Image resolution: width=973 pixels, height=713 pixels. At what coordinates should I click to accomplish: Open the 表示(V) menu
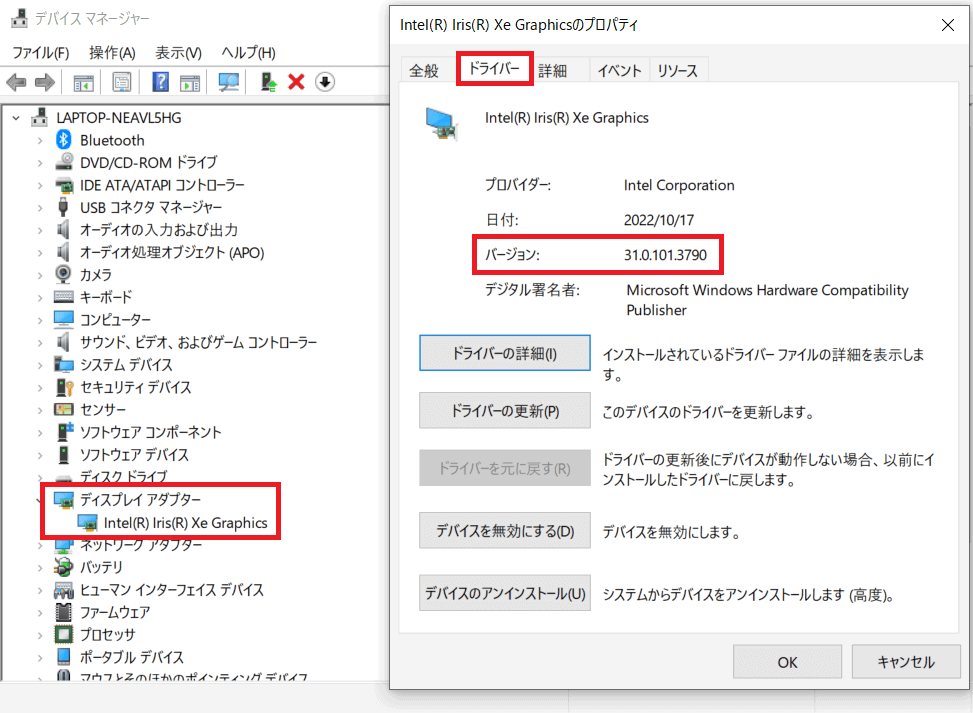(179, 53)
